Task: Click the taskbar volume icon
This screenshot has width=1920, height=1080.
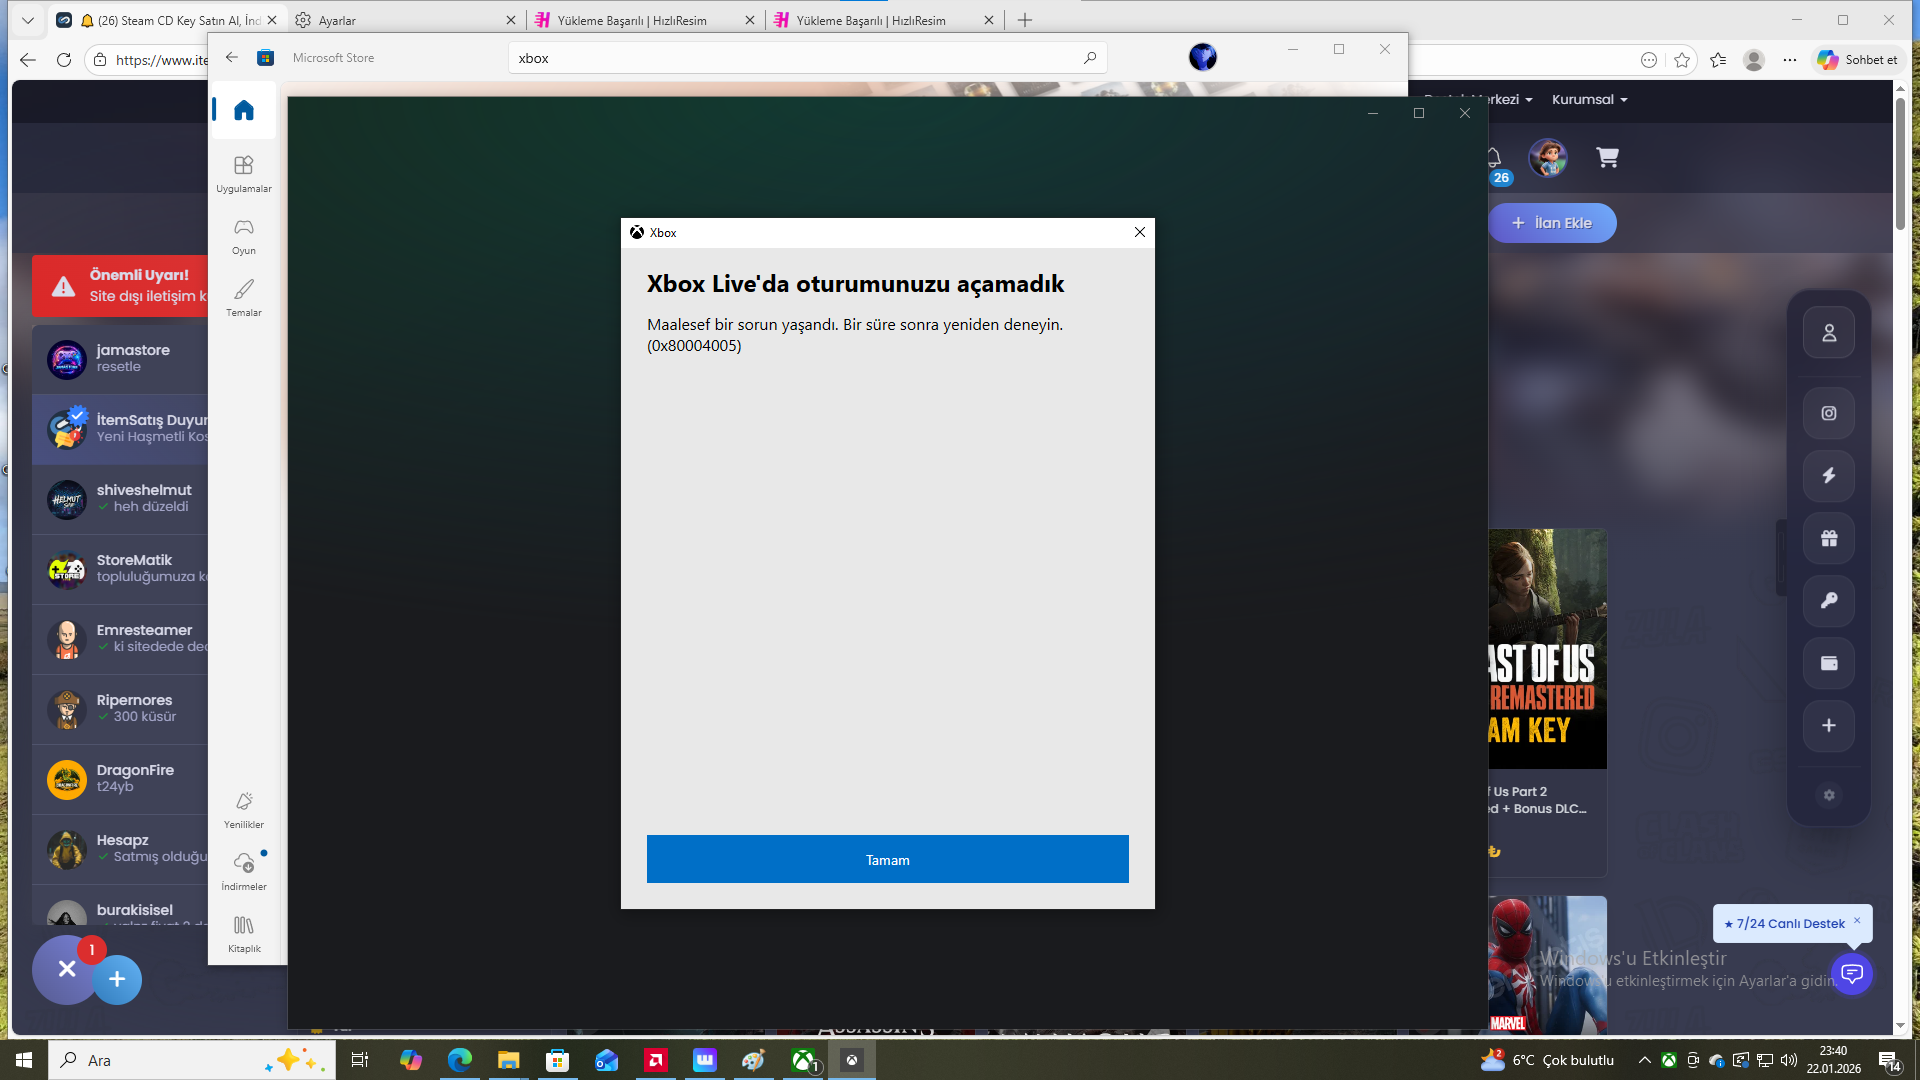Action: click(x=1789, y=1060)
